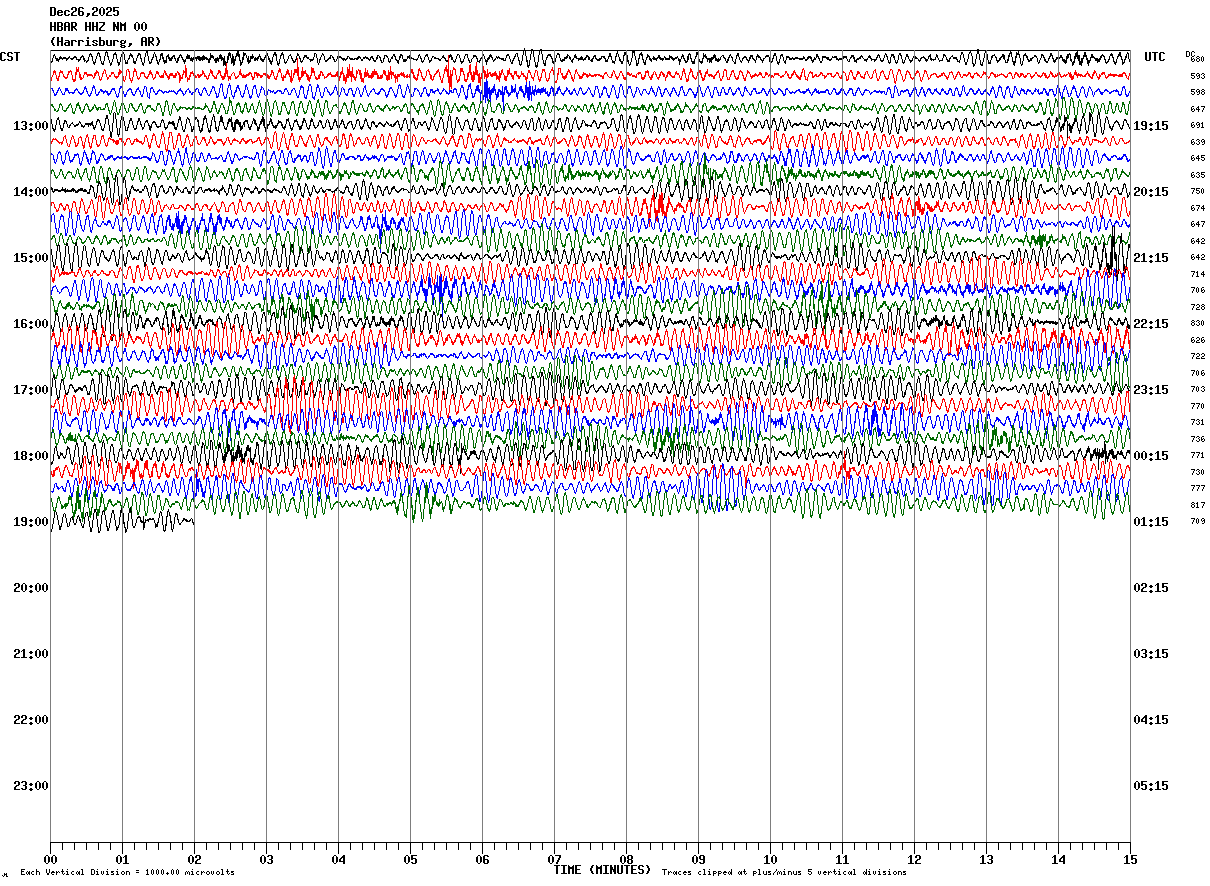Click minute tick label 08
Image resolution: width=1210 pixels, height=886 pixels.
[x=626, y=859]
